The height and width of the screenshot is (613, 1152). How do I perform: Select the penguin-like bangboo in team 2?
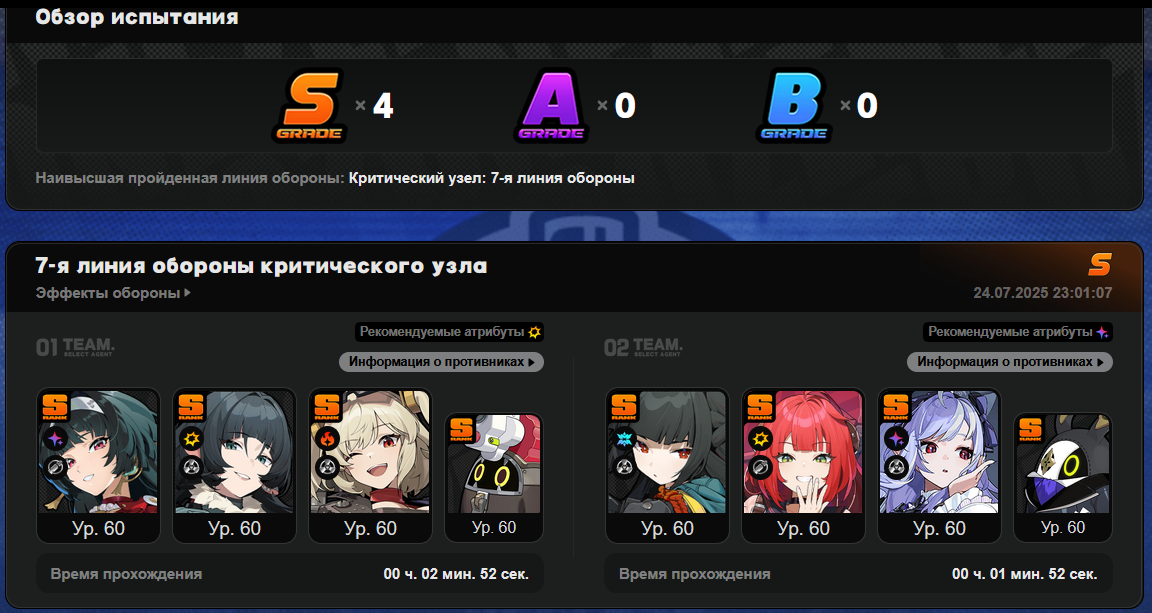1063,478
